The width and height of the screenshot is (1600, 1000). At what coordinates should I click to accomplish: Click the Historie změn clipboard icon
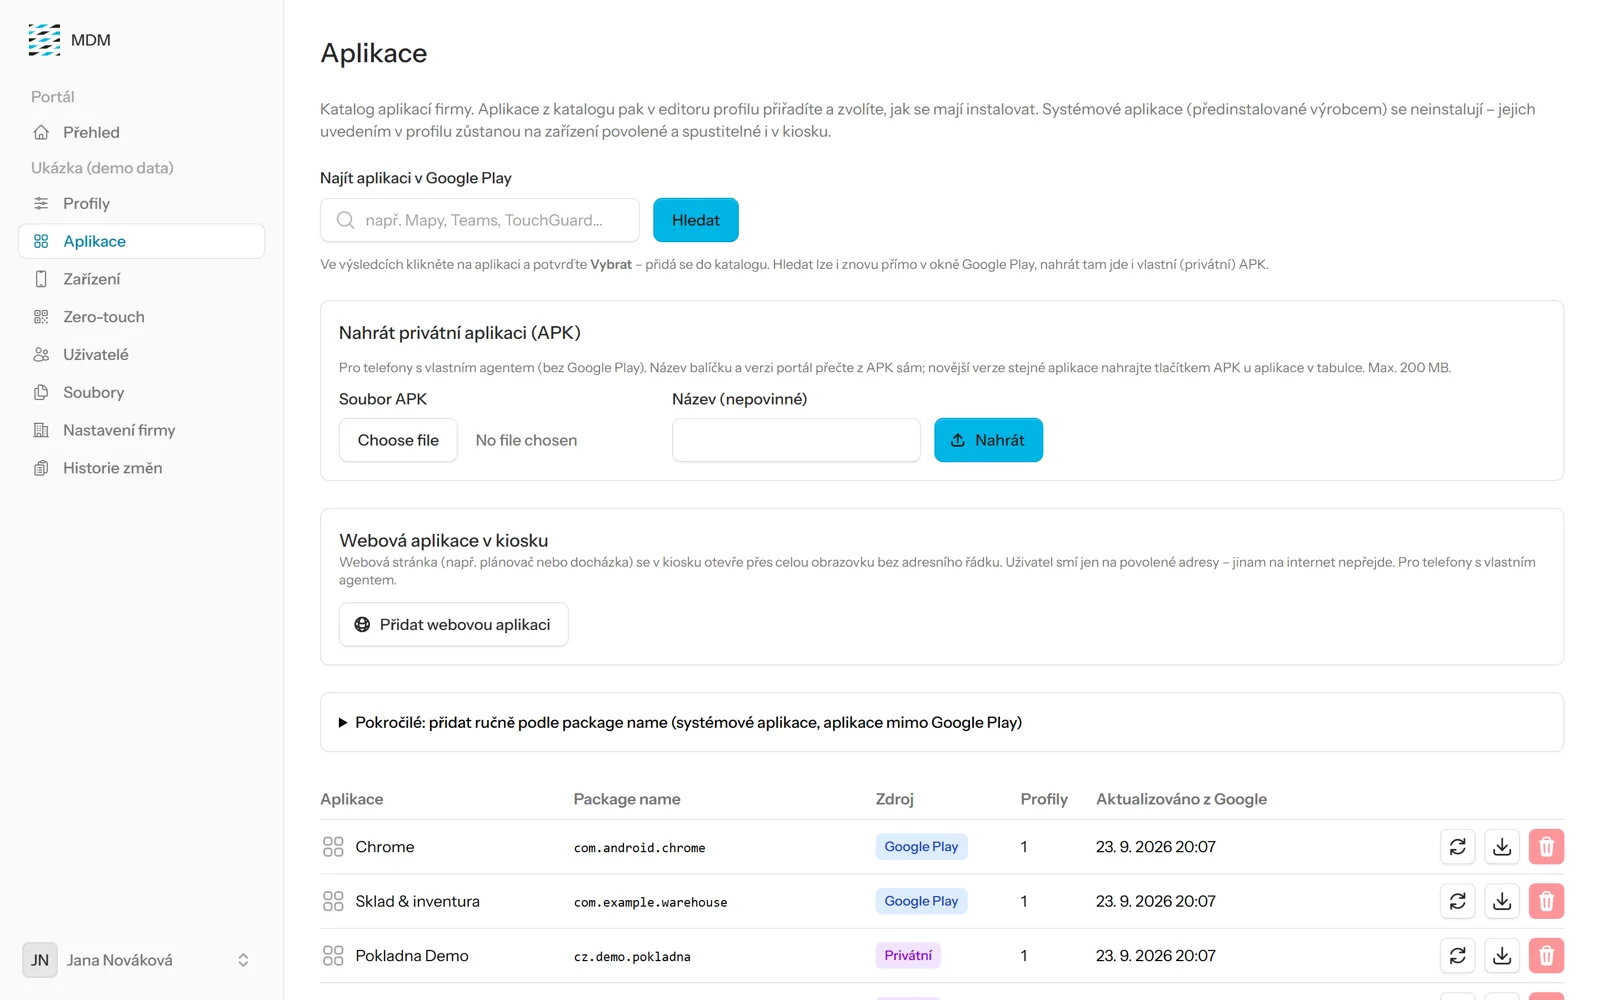[x=41, y=468]
